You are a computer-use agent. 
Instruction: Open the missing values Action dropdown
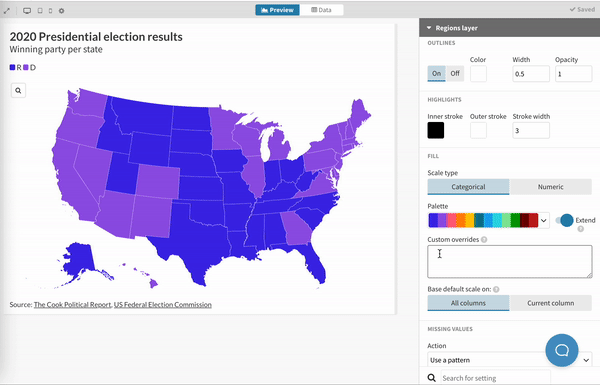(509, 360)
